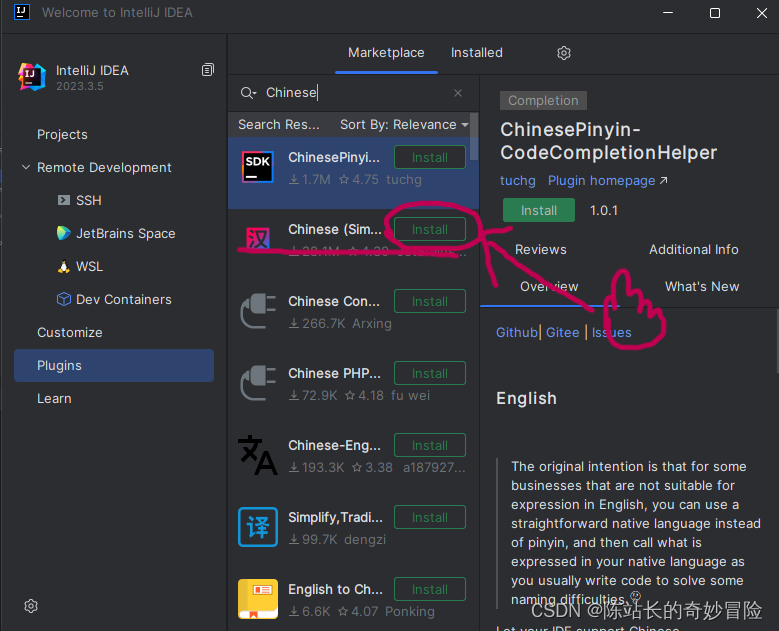Click the English to Chinese book icon
Viewport: 779px width, 631px height.
tap(258, 599)
